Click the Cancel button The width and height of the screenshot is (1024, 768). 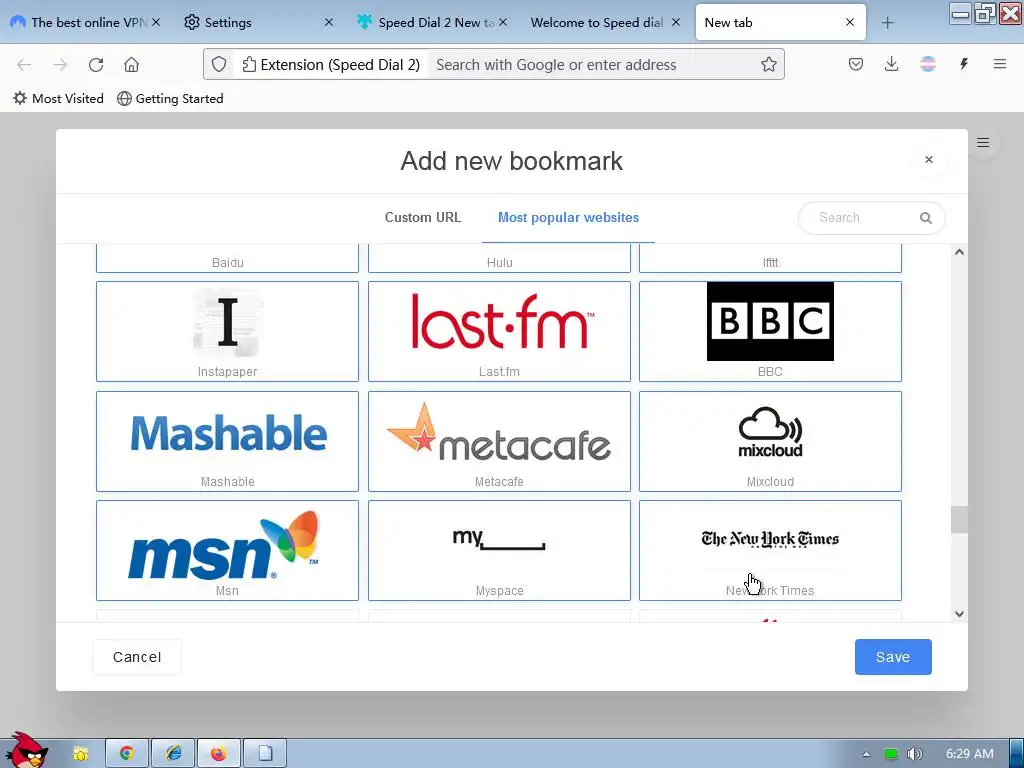point(137,657)
